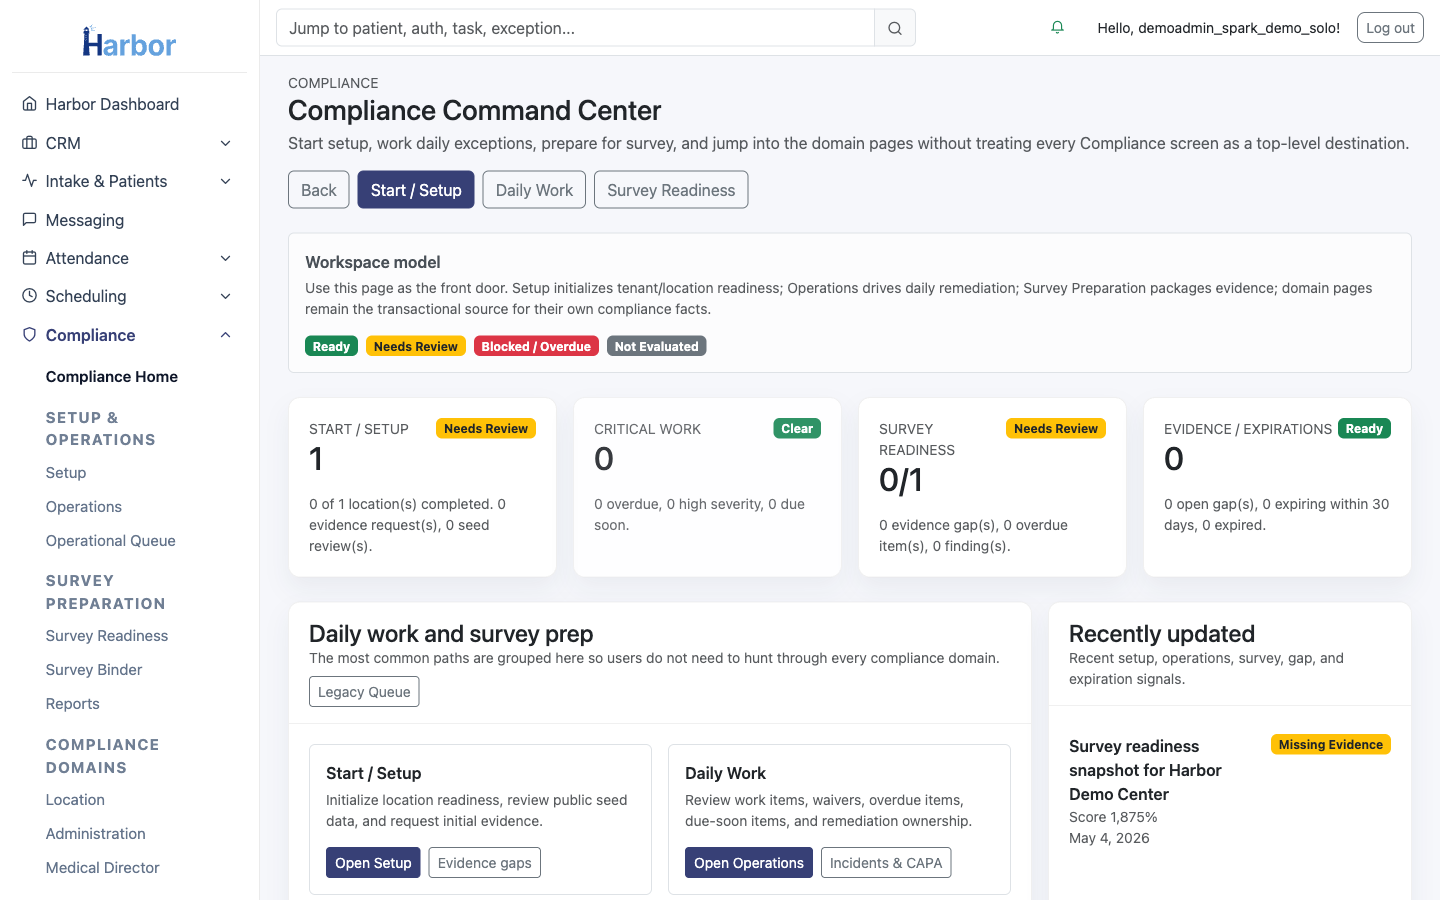Open Survey readiness snapshot for Harbor Demo Center
This screenshot has width=1440, height=900.
pyautogui.click(x=1145, y=770)
